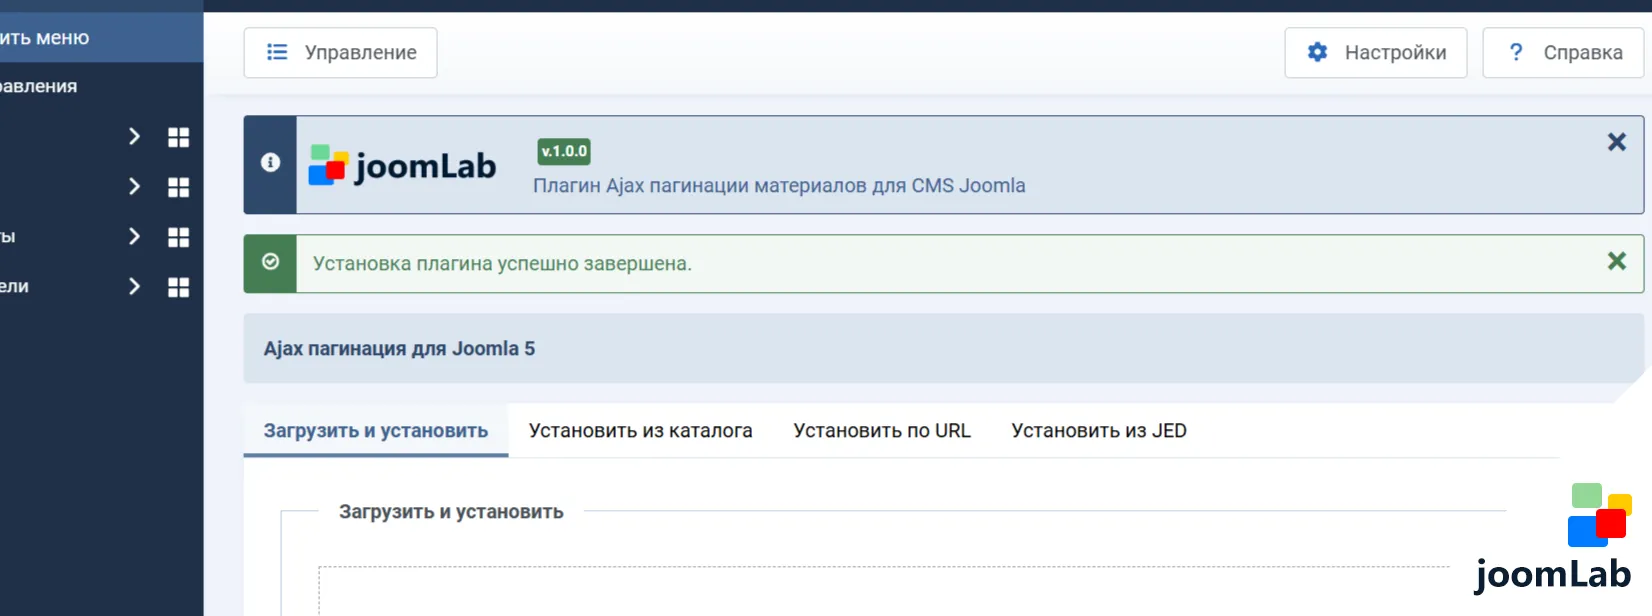Viewport: 1652px width, 616px height.
Task: Open Настройки options button
Action: [1375, 53]
